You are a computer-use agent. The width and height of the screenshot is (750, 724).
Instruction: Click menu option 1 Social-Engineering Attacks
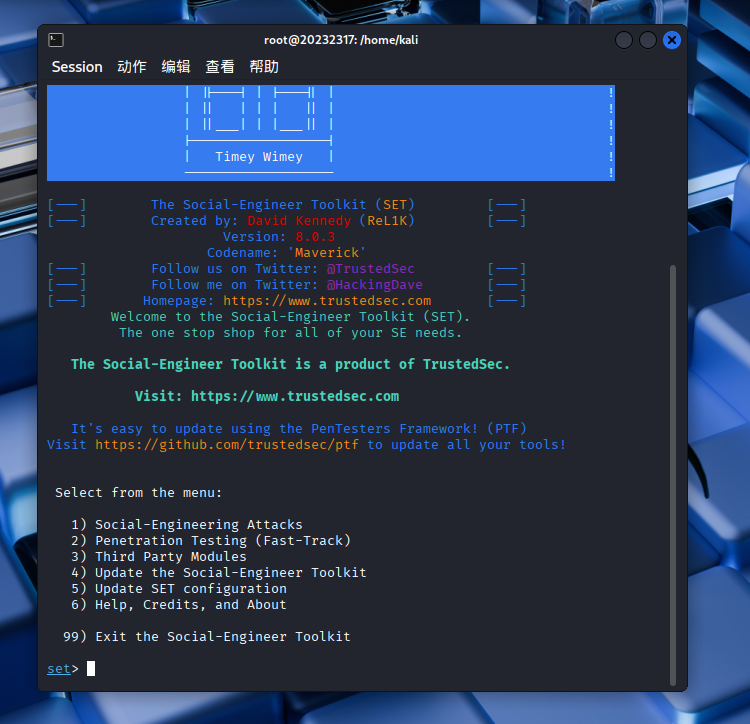tap(187, 525)
